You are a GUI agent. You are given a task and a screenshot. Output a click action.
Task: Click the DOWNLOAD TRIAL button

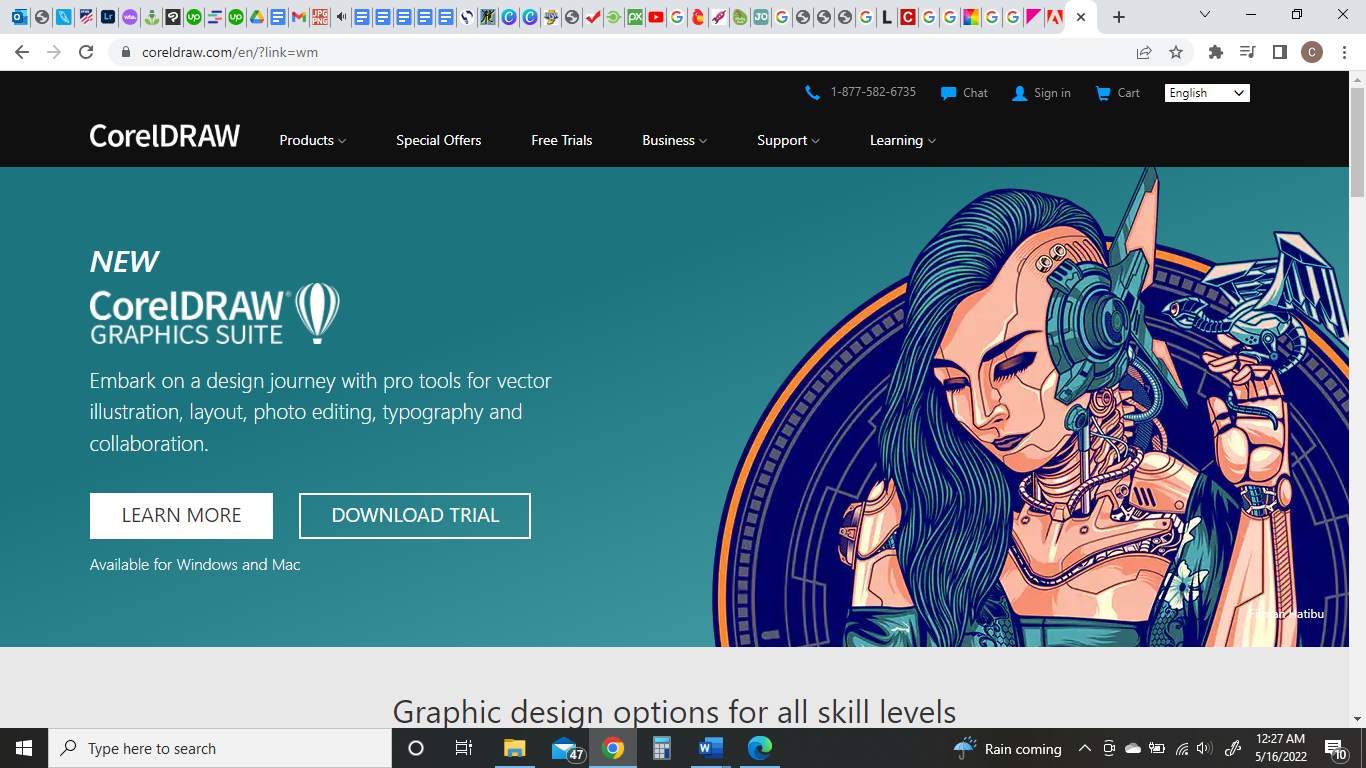coord(415,516)
